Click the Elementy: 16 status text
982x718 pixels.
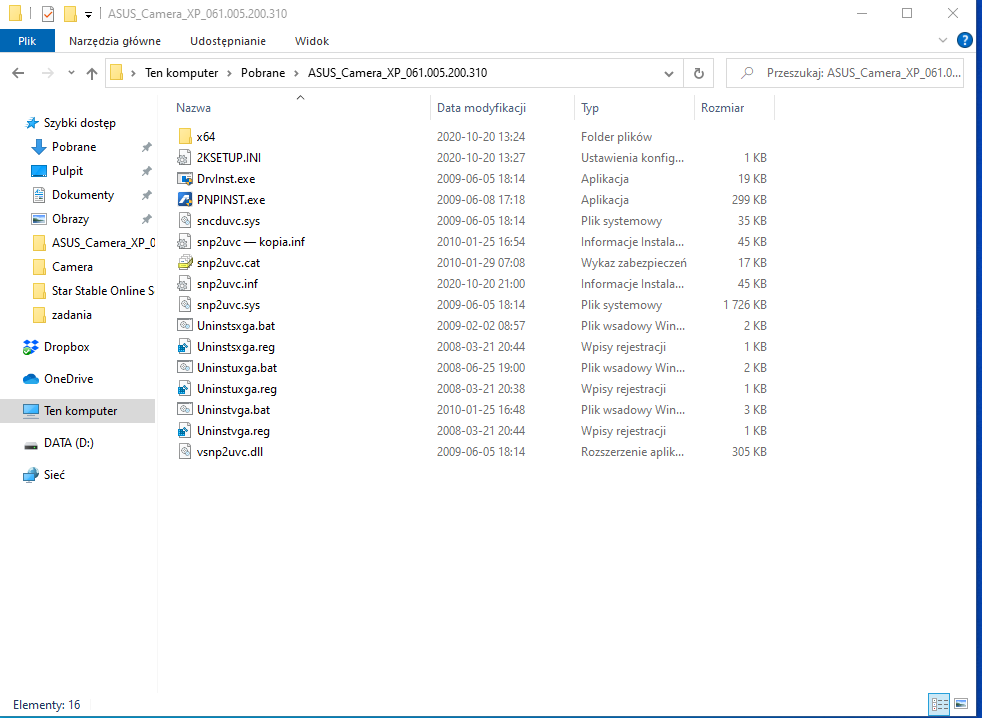coord(46,705)
